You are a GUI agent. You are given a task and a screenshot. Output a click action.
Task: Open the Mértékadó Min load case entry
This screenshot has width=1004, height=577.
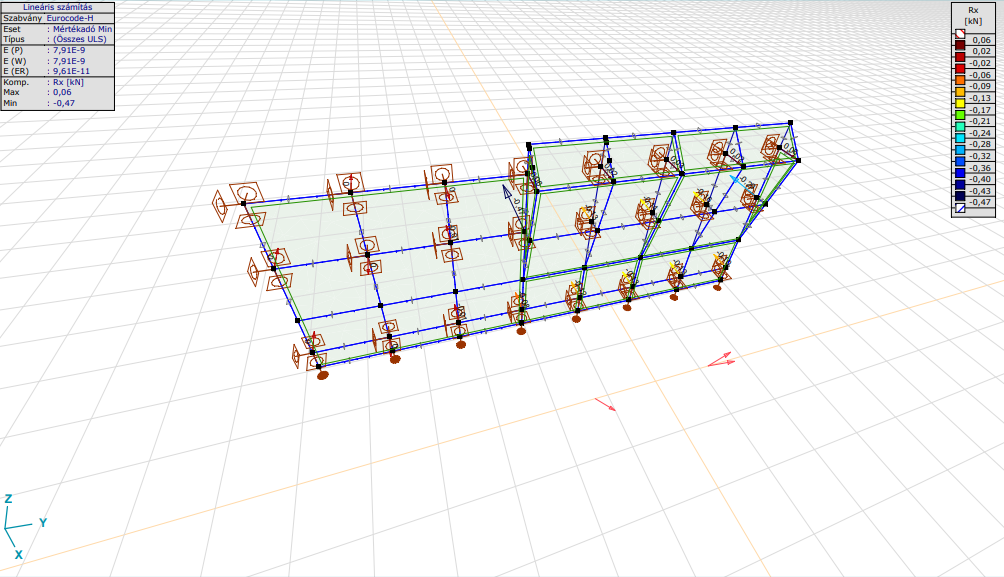(x=82, y=29)
